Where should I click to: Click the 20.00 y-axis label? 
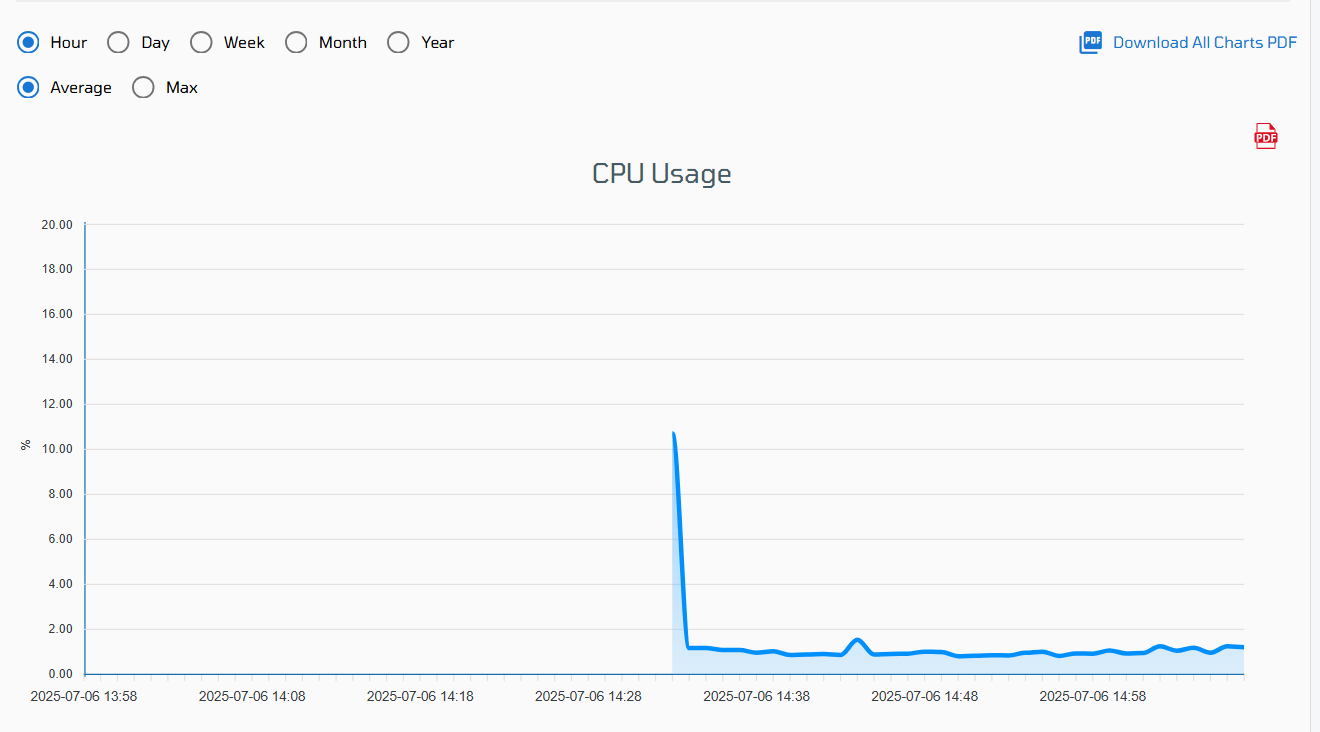[57, 224]
